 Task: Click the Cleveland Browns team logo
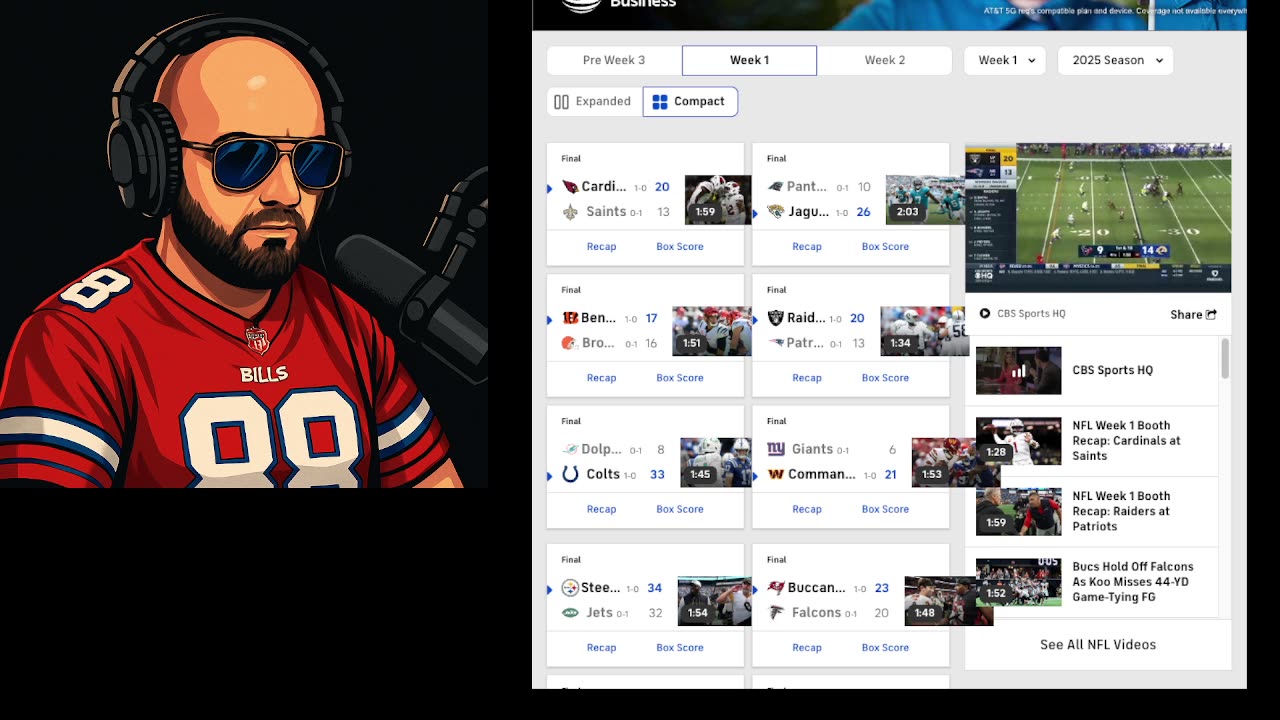pyautogui.click(x=569, y=343)
